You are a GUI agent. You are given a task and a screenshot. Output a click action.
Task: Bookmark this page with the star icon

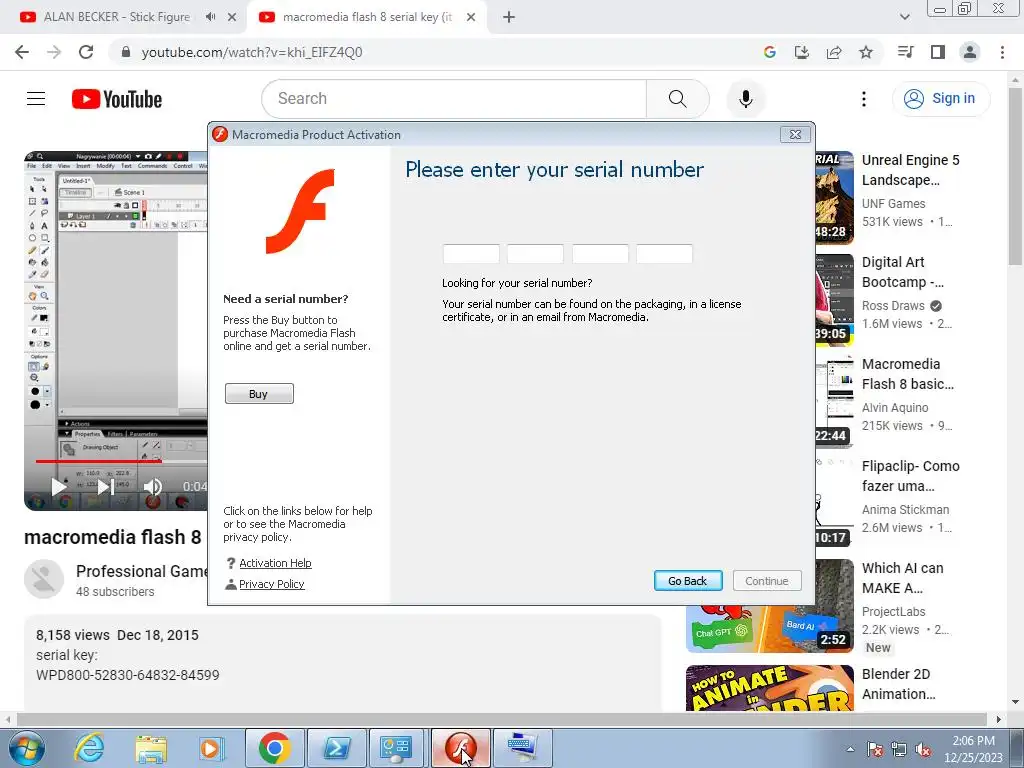[x=866, y=52]
